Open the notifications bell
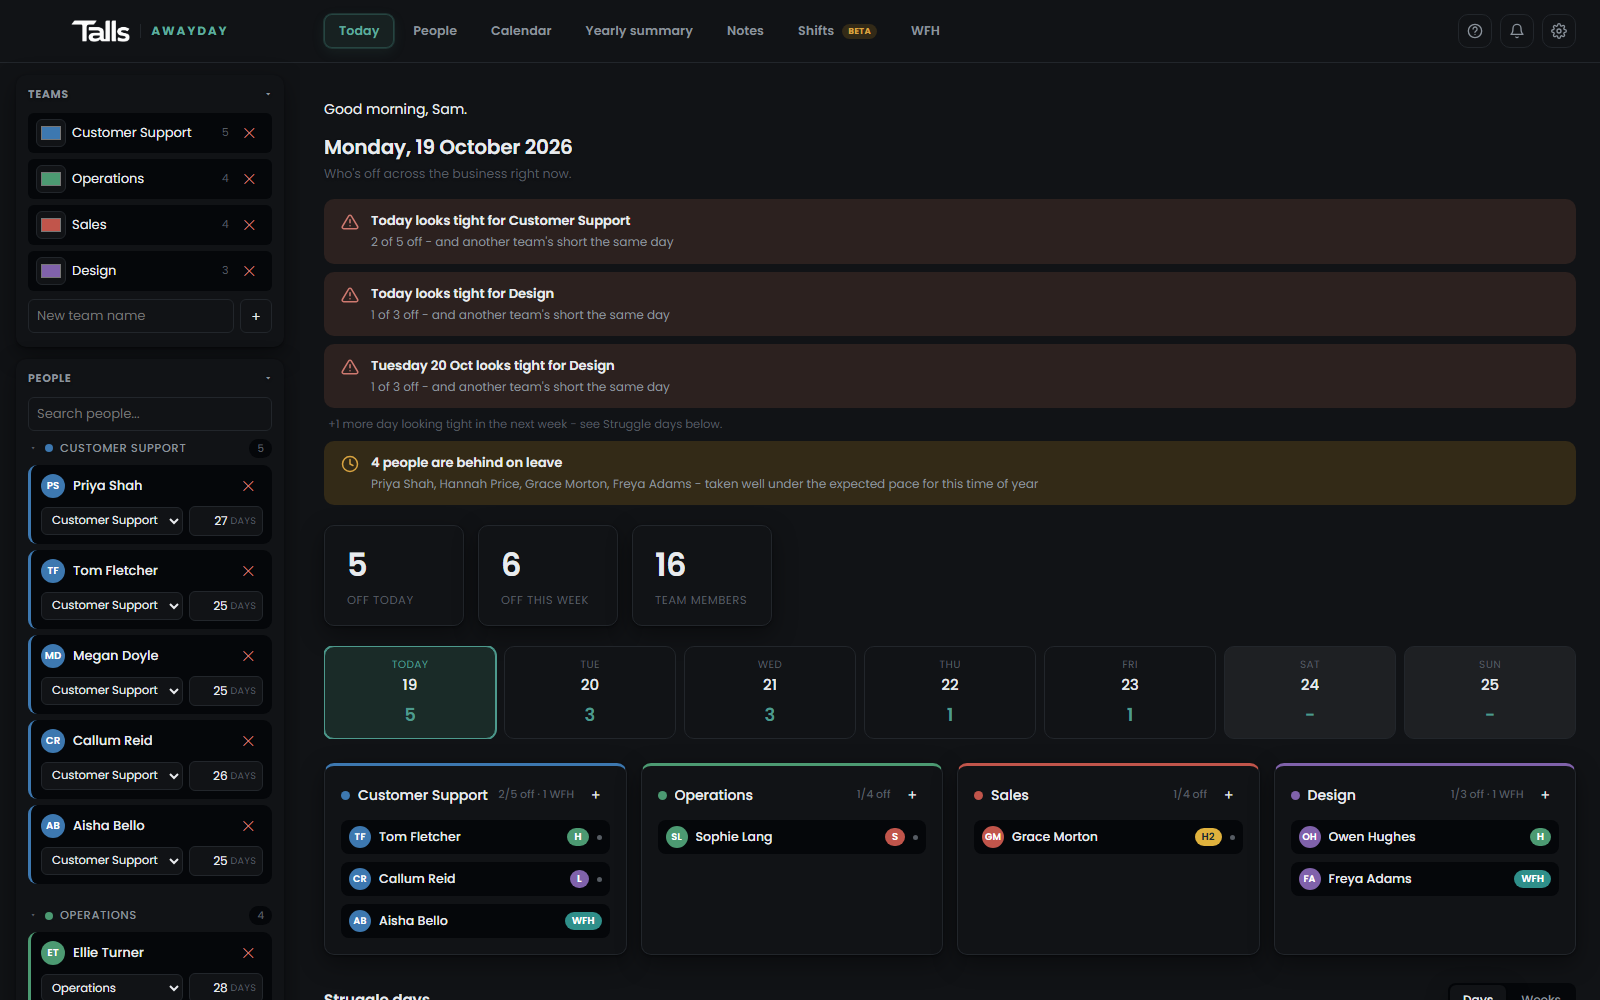 tap(1517, 31)
